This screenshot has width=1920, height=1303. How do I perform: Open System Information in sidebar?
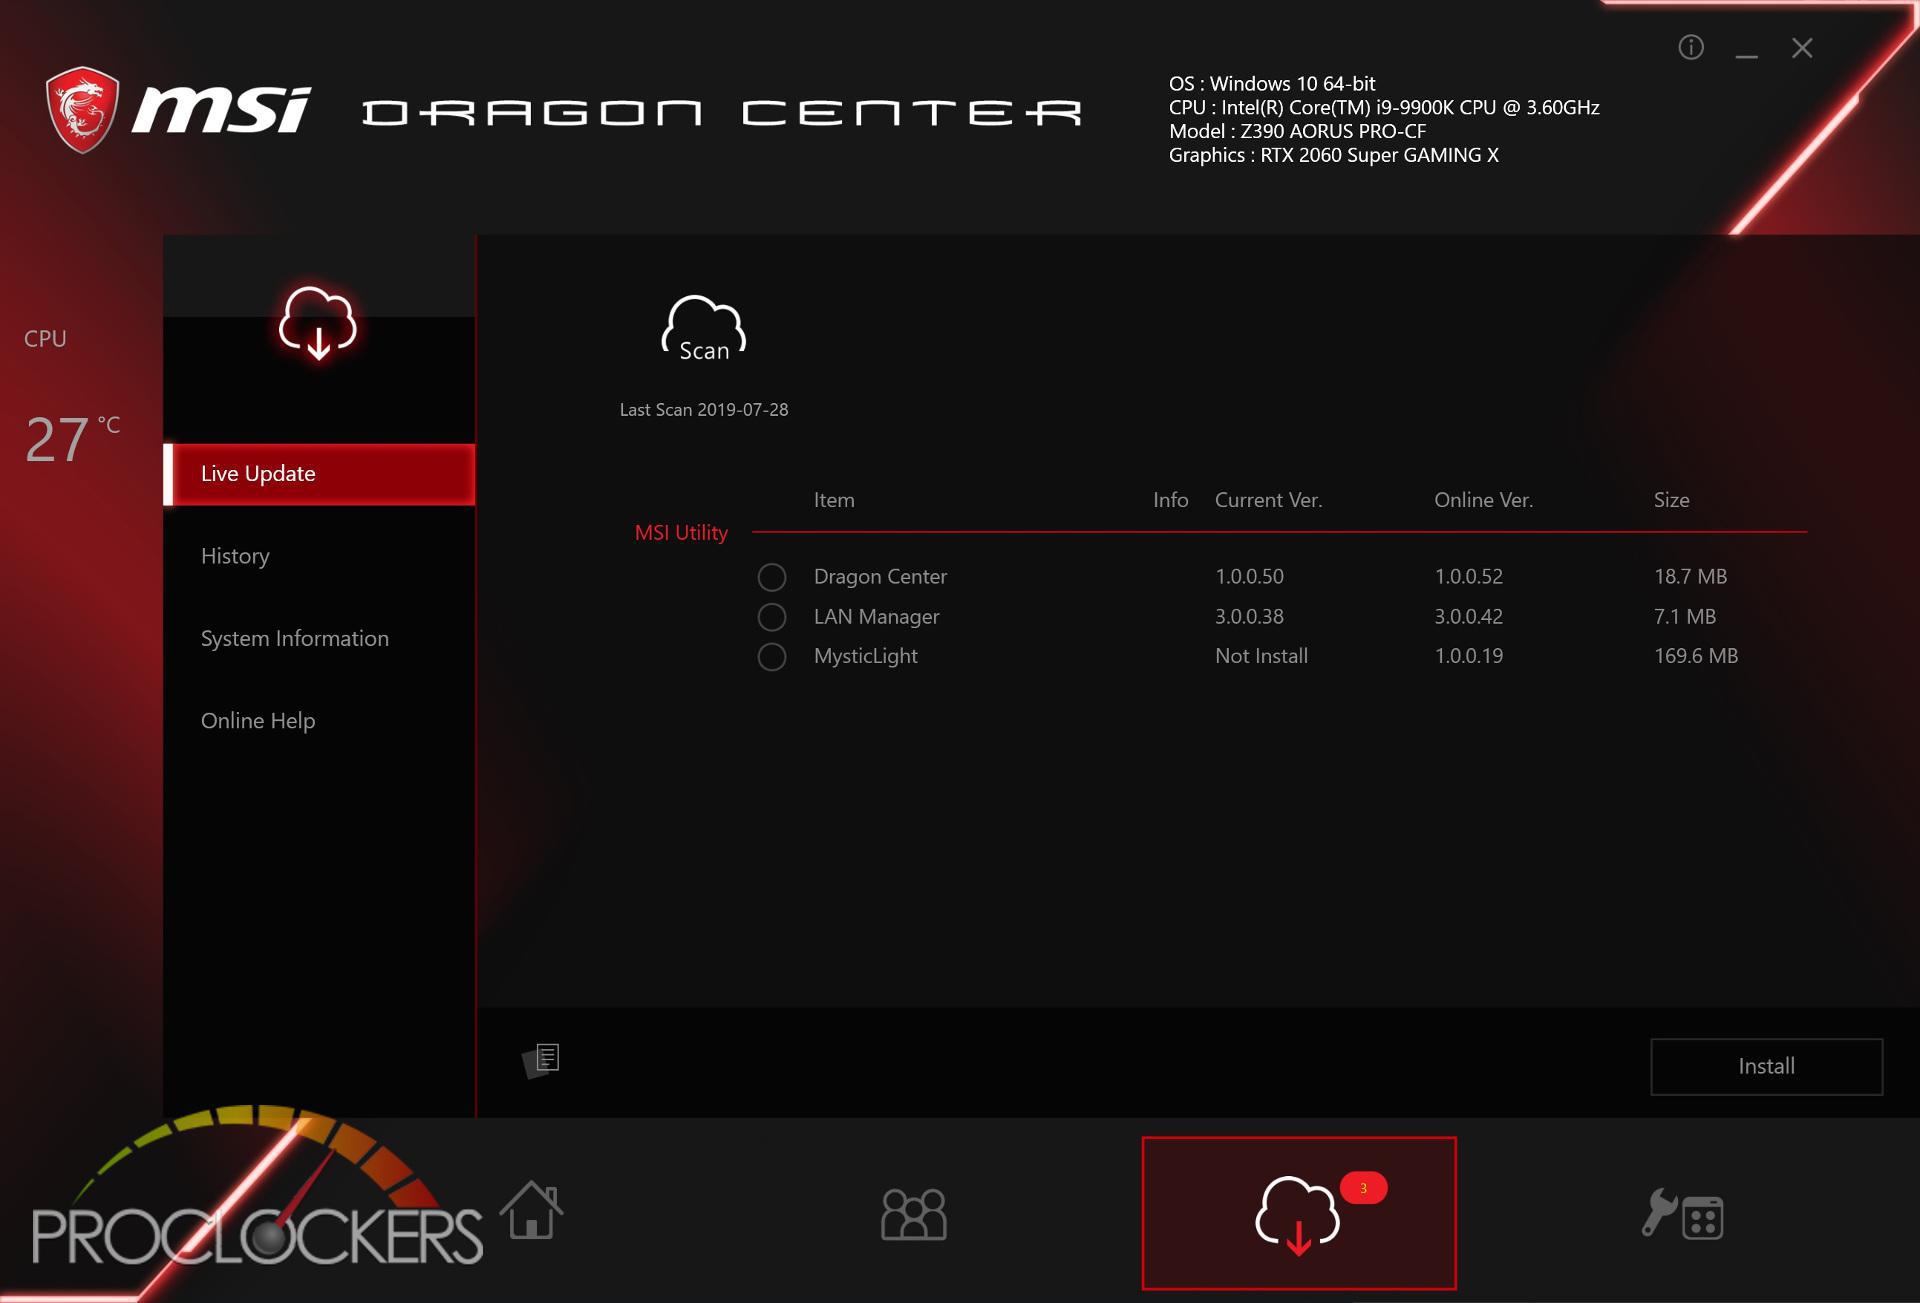(x=295, y=638)
